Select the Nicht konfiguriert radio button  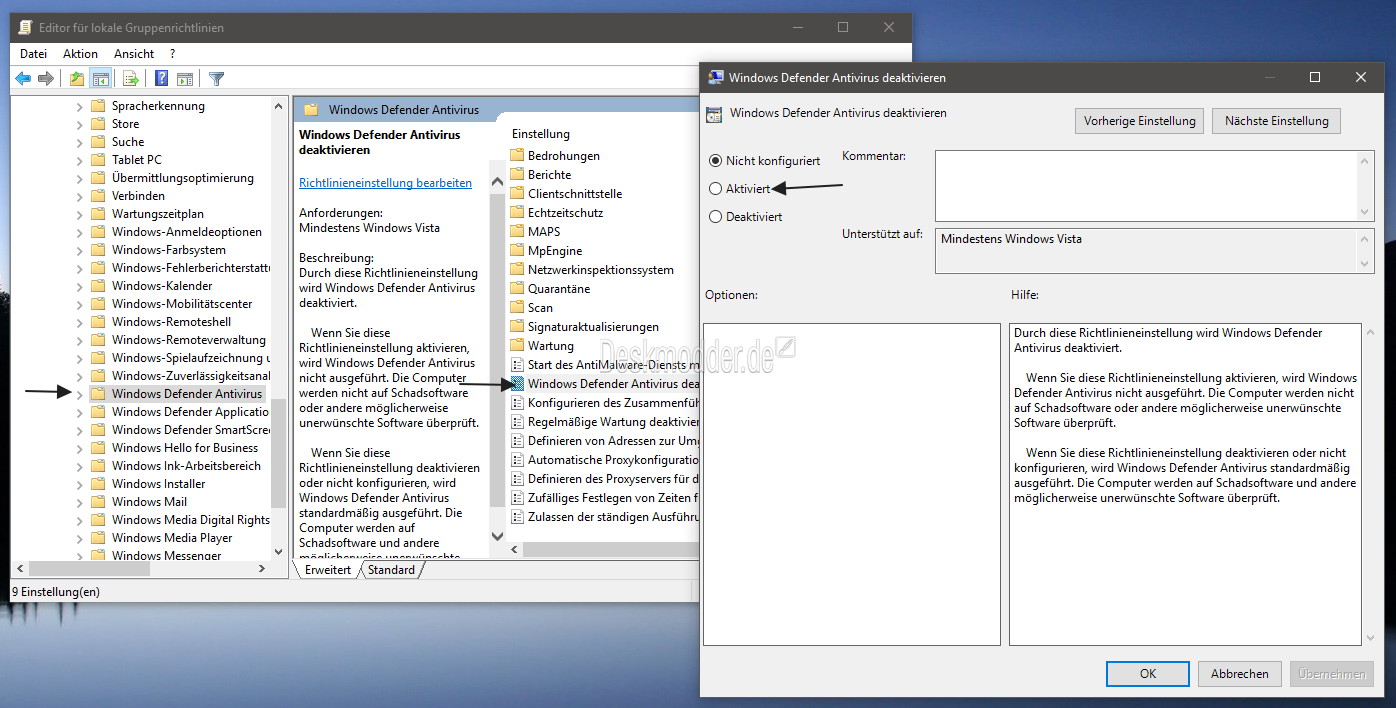pyautogui.click(x=715, y=160)
